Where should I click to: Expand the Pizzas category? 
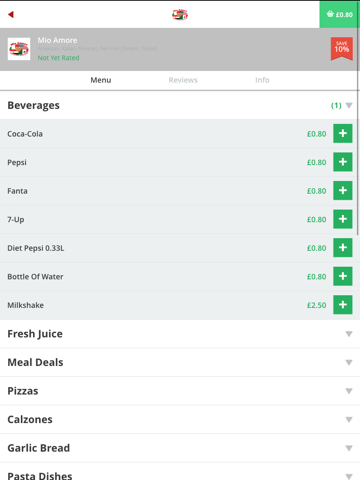180,391
